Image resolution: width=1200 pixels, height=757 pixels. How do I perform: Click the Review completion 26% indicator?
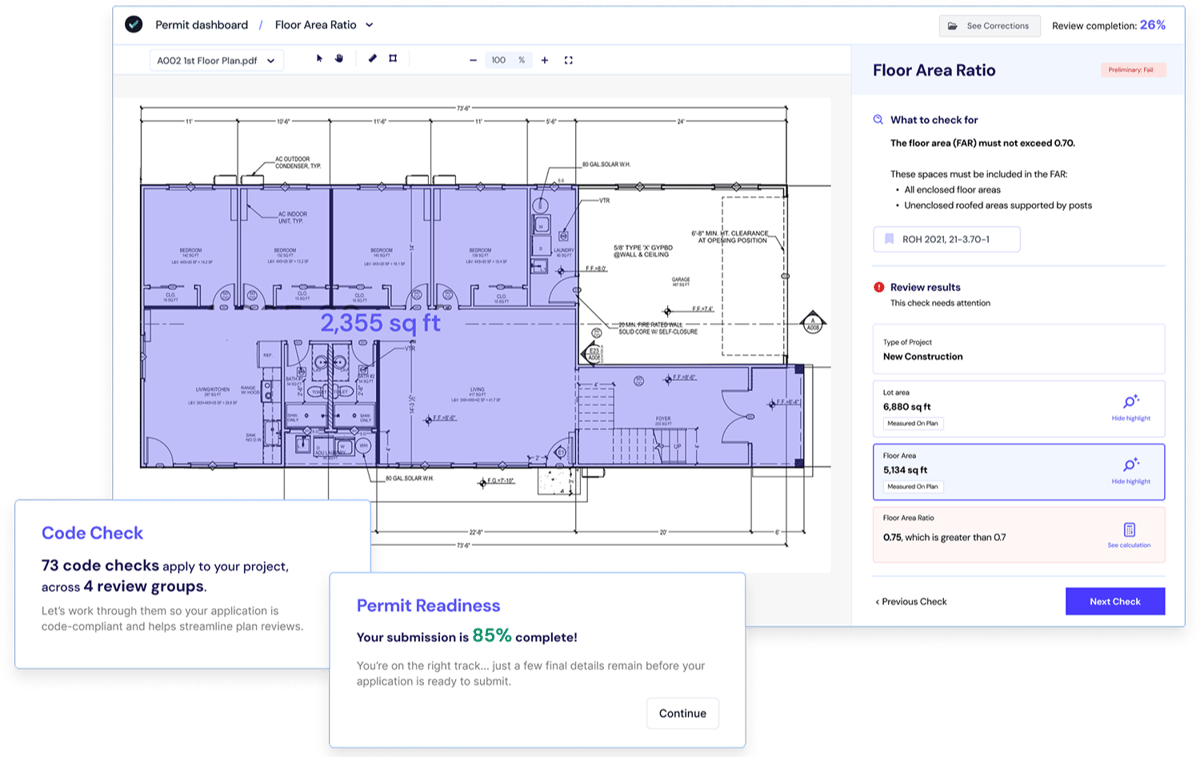coord(1109,26)
